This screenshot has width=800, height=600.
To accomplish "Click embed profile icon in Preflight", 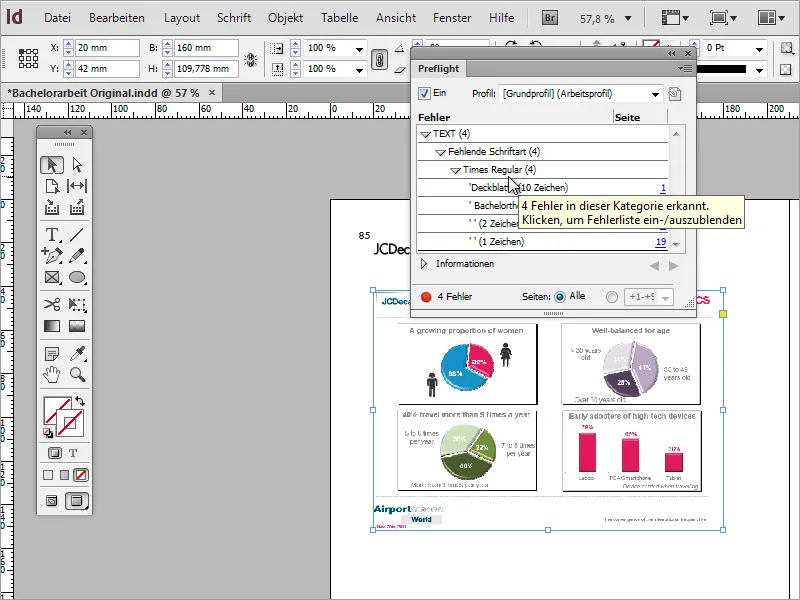I will coord(674,94).
